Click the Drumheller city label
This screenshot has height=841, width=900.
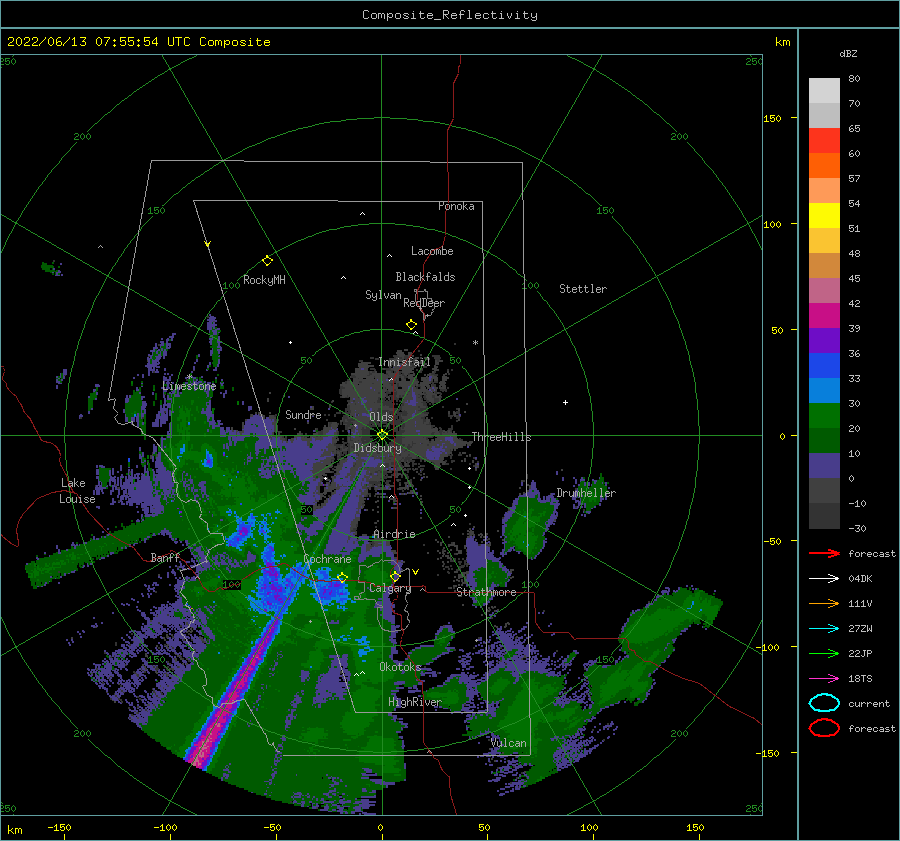click(x=586, y=493)
